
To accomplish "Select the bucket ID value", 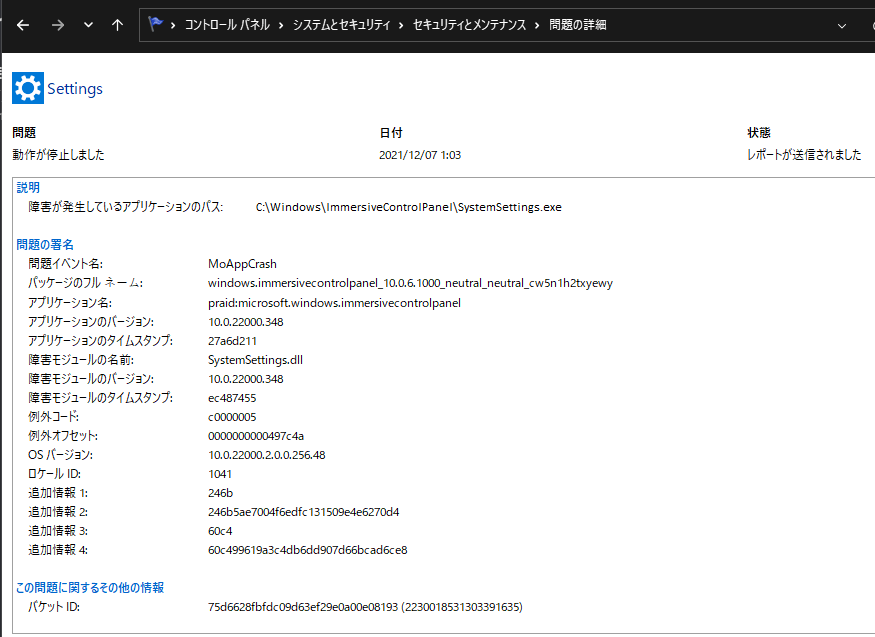I will pos(365,606).
